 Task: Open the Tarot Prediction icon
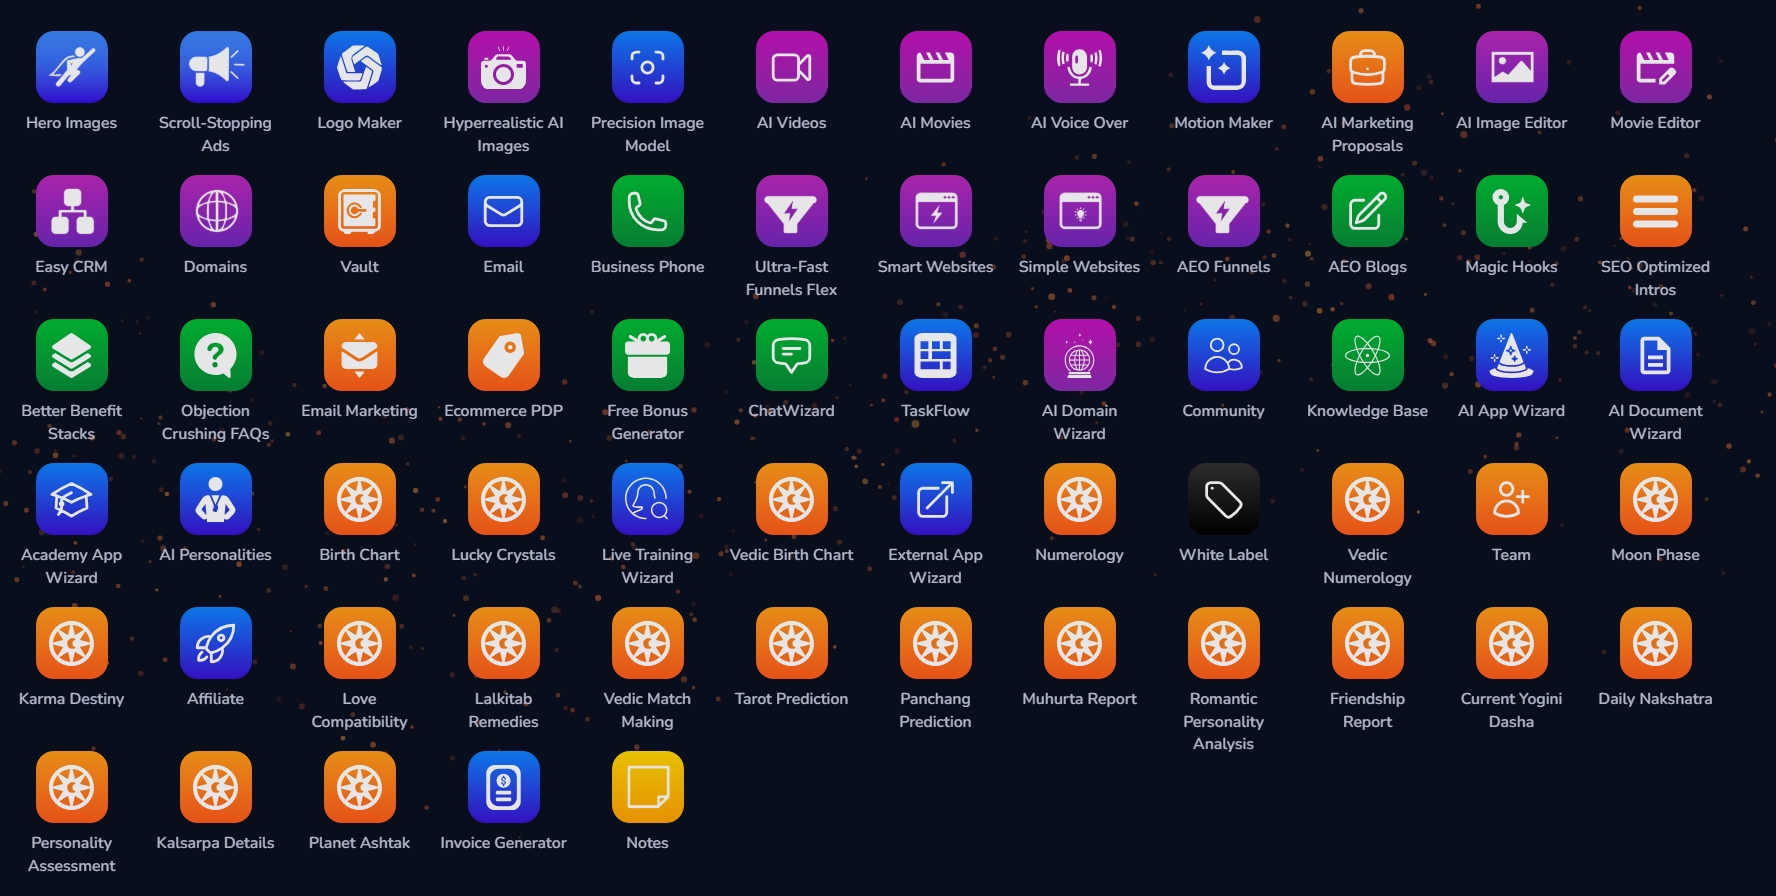(792, 643)
